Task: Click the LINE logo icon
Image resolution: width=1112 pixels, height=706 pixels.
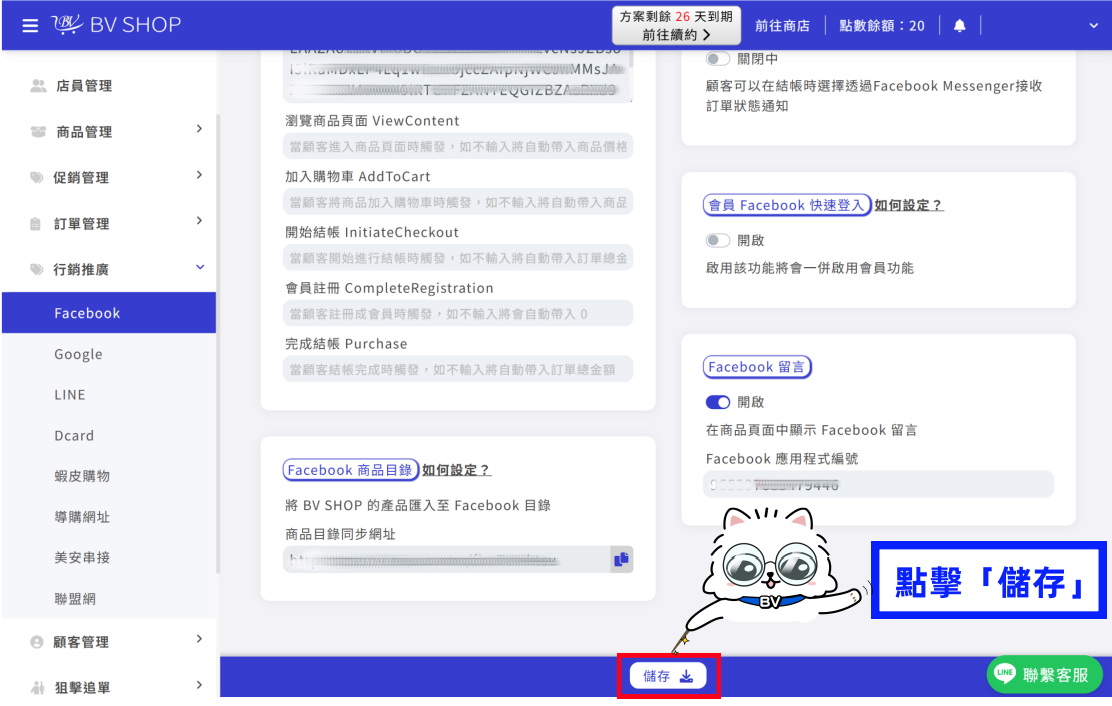Action: pyautogui.click(x=1005, y=673)
